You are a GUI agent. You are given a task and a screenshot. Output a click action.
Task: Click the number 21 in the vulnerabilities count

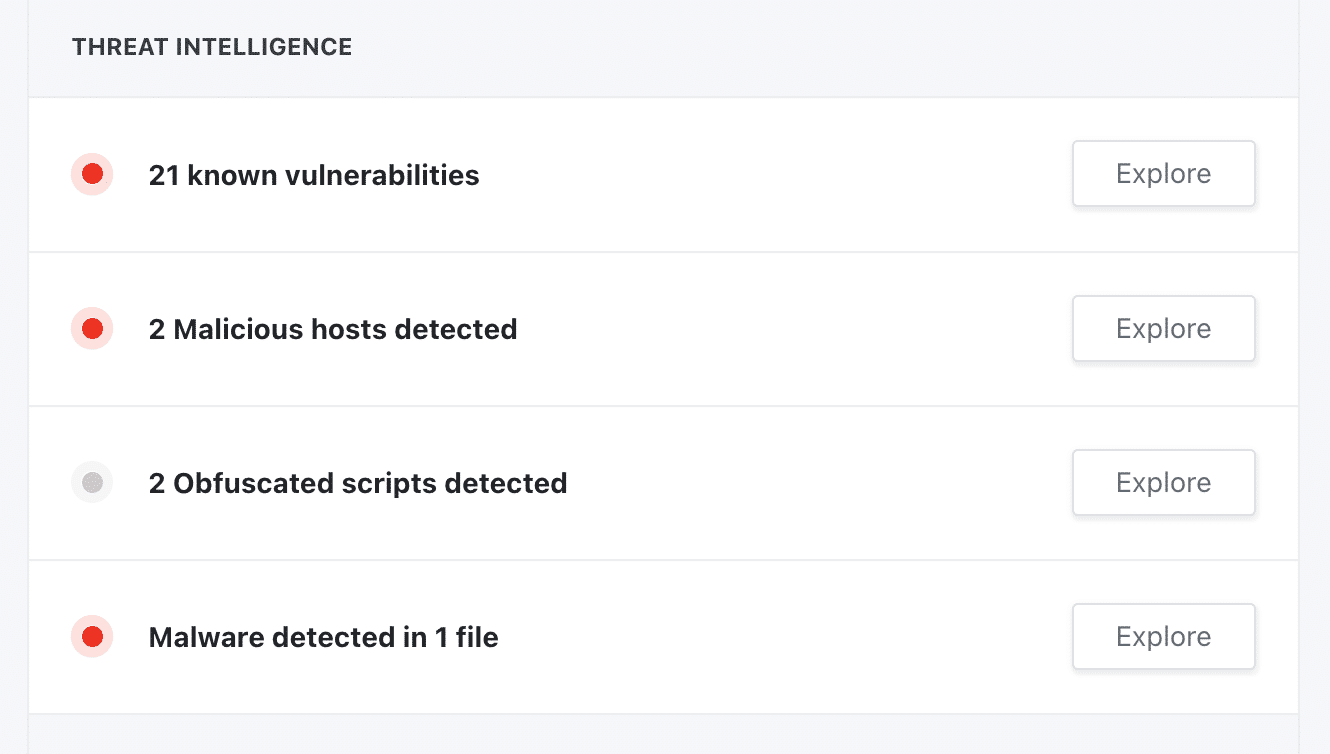pos(164,176)
